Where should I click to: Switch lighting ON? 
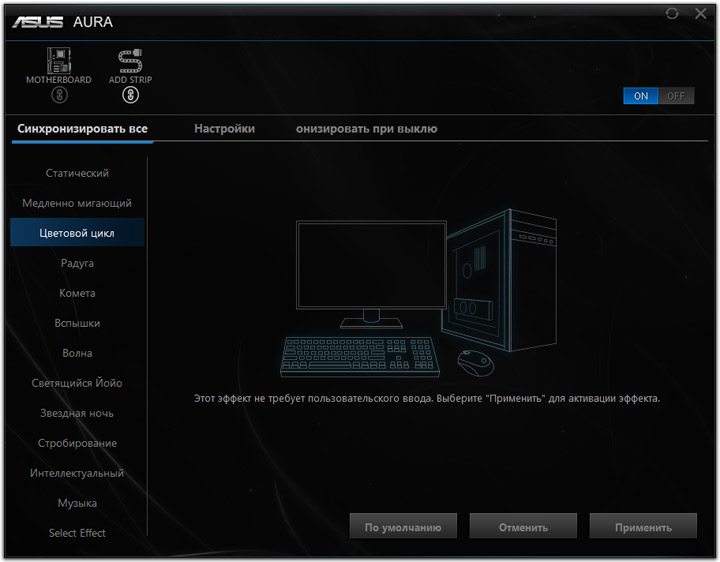click(x=641, y=96)
